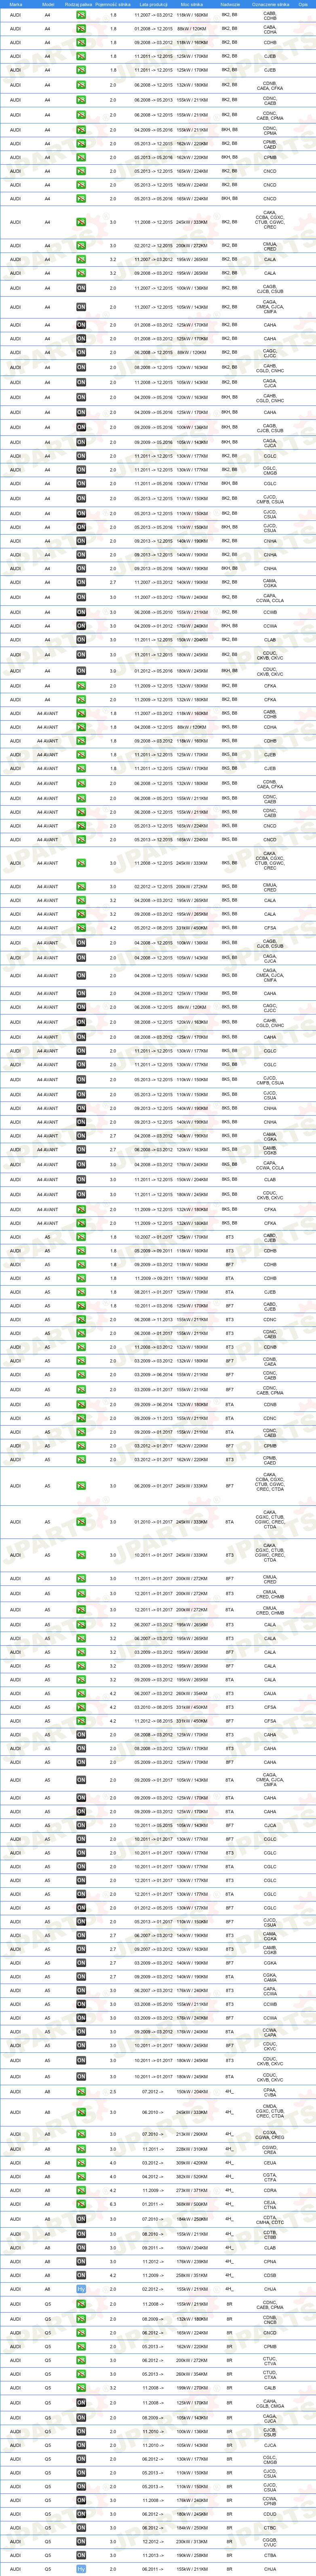Select the engine code cell CDSB

pos(270,2275)
